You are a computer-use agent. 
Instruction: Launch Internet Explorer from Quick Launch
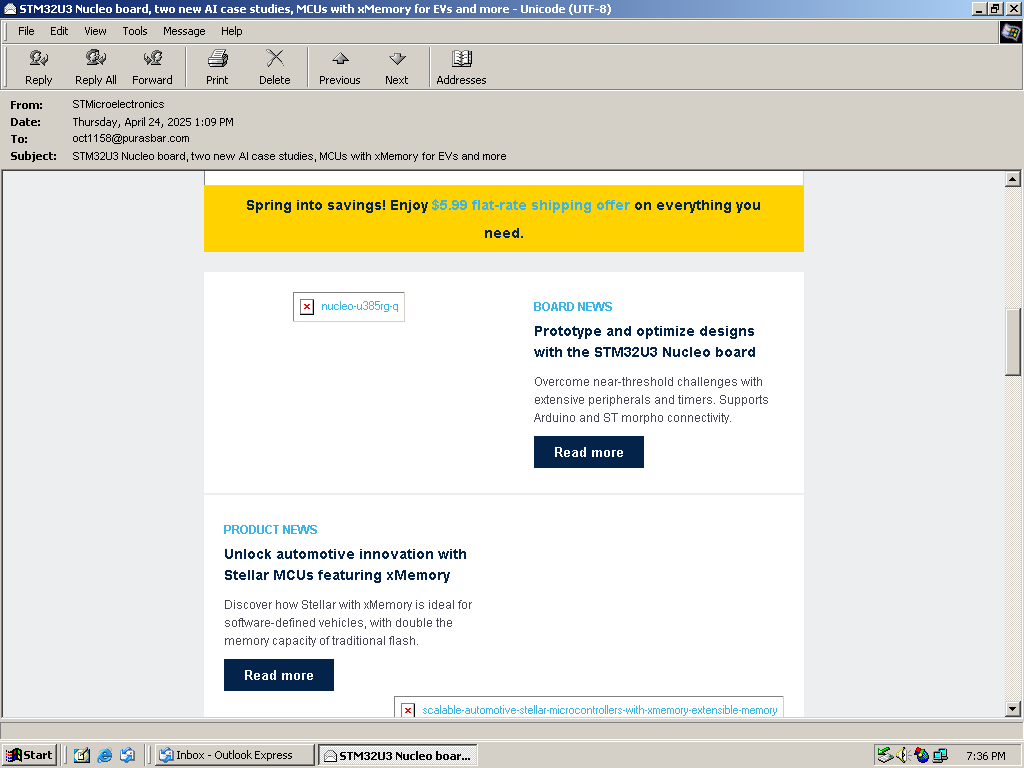[104, 755]
